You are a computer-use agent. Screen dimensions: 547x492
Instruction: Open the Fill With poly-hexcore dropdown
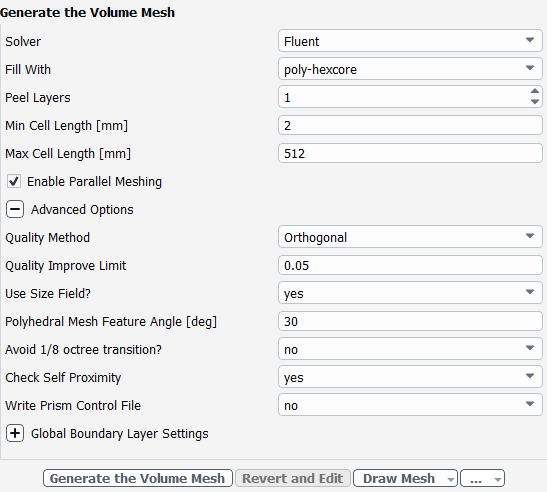coord(410,69)
